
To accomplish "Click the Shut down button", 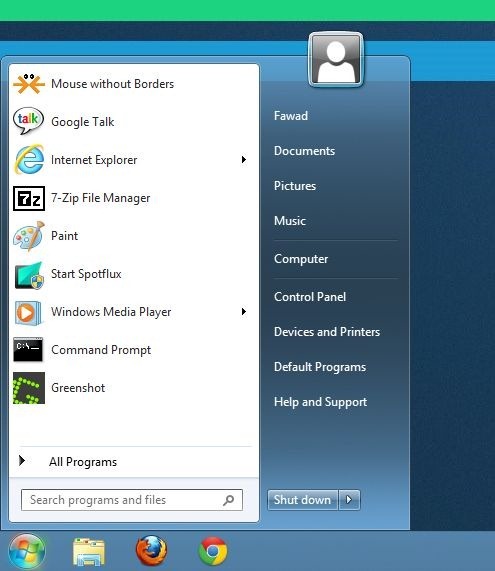I will click(x=302, y=500).
